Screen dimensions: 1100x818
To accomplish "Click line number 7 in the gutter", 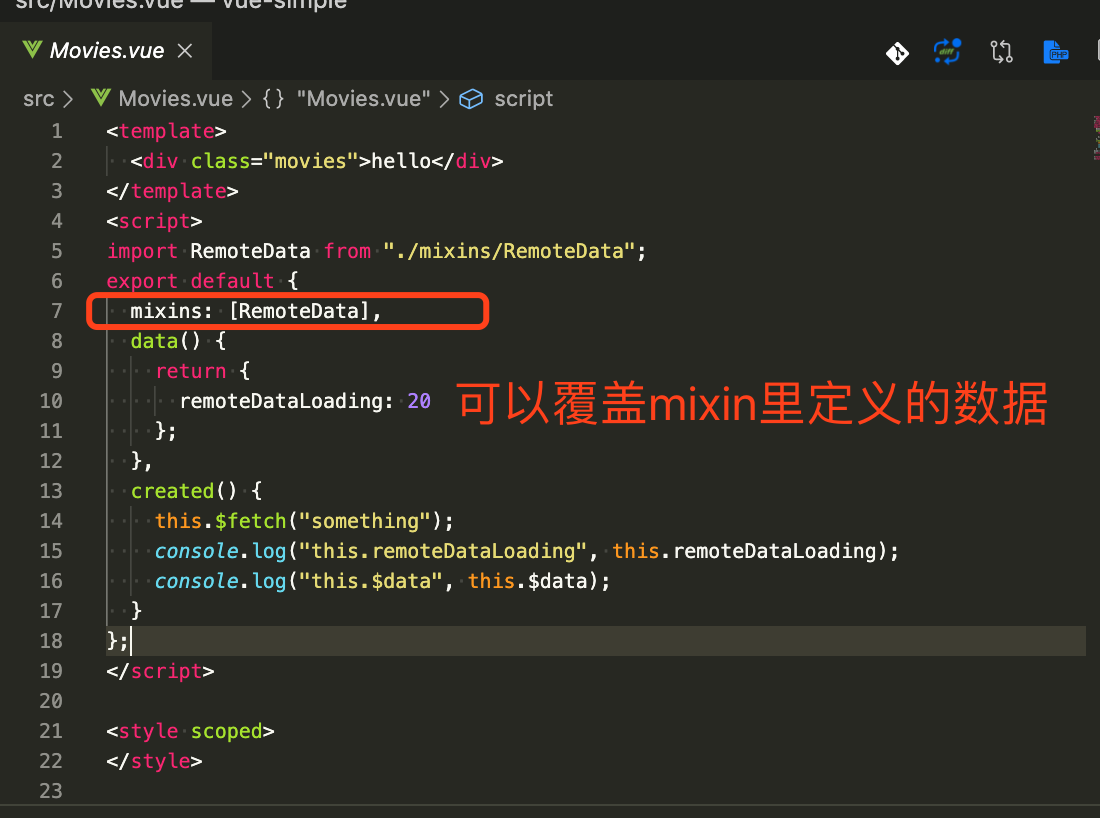I will (56, 311).
